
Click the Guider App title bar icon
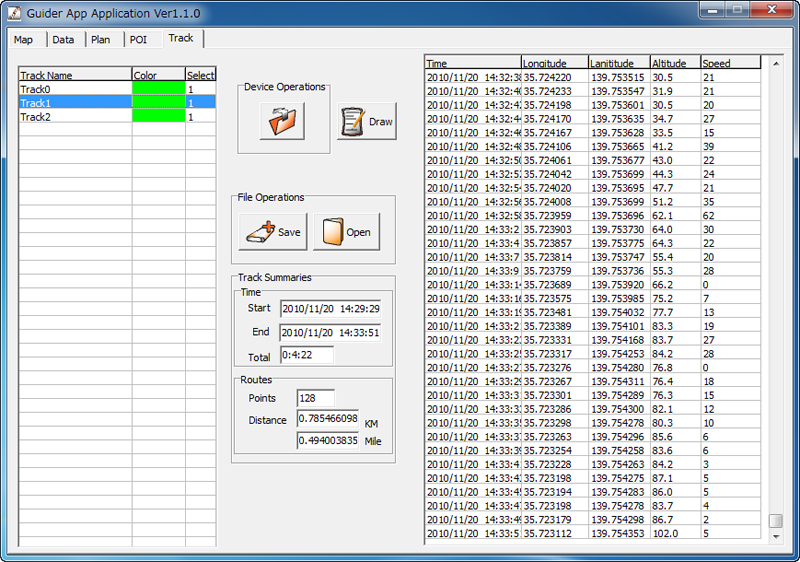[x=12, y=9]
